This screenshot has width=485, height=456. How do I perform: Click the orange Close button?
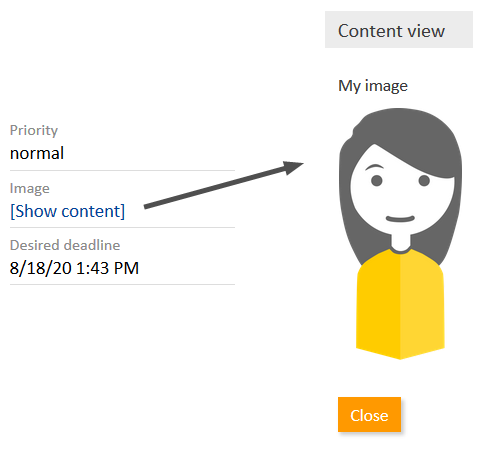[x=369, y=415]
